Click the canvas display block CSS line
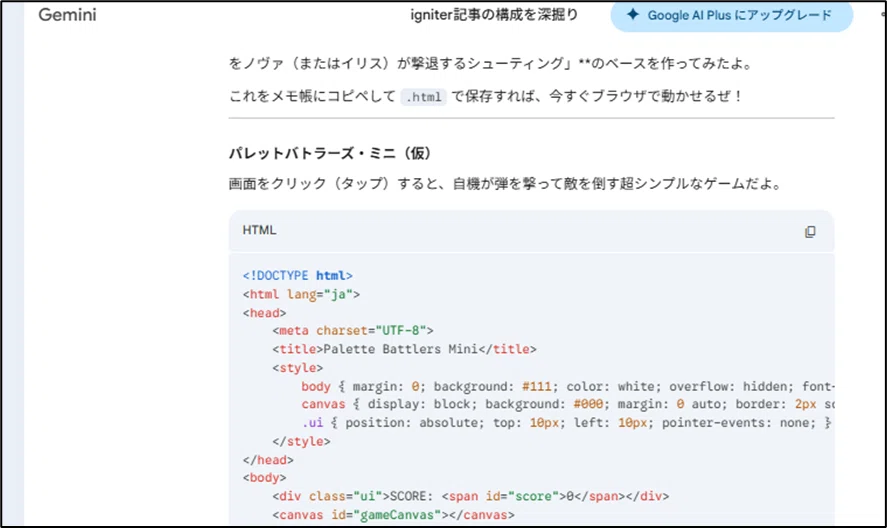The image size is (887, 528). (x=567, y=405)
